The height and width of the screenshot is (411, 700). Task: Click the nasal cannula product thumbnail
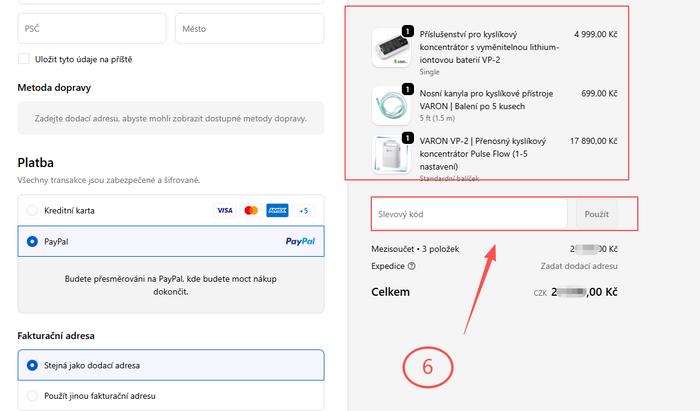click(391, 105)
